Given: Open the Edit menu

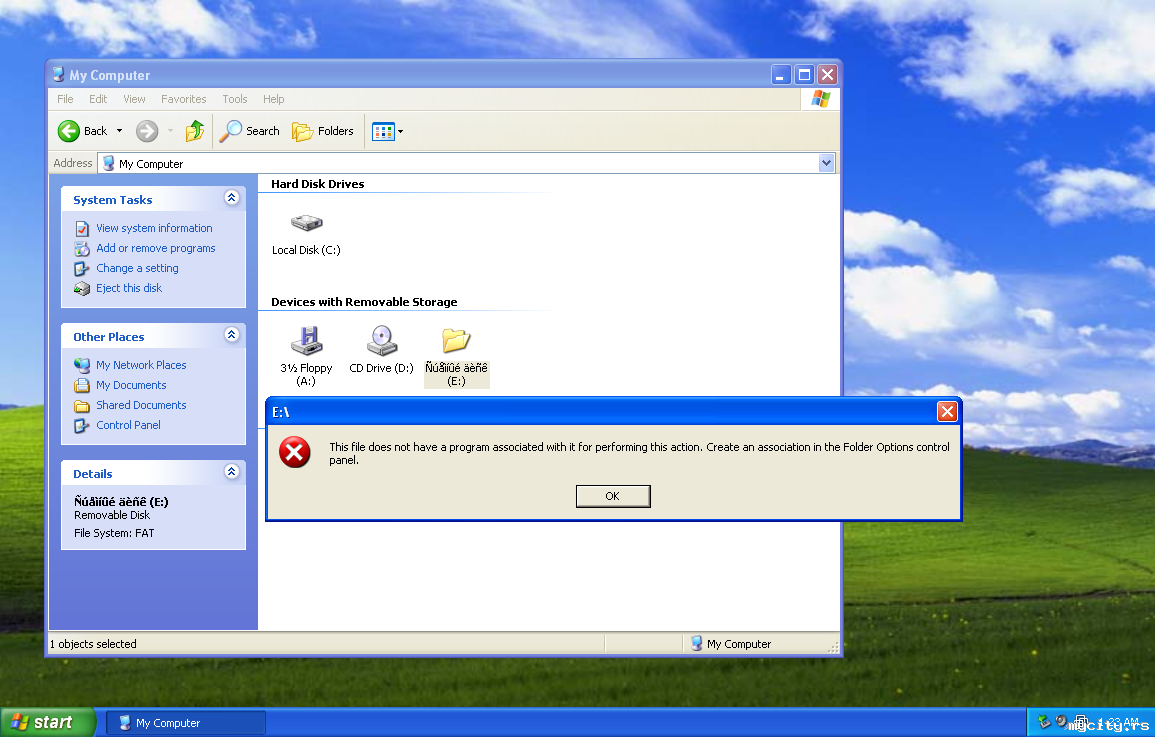Looking at the screenshot, I should pyautogui.click(x=98, y=99).
